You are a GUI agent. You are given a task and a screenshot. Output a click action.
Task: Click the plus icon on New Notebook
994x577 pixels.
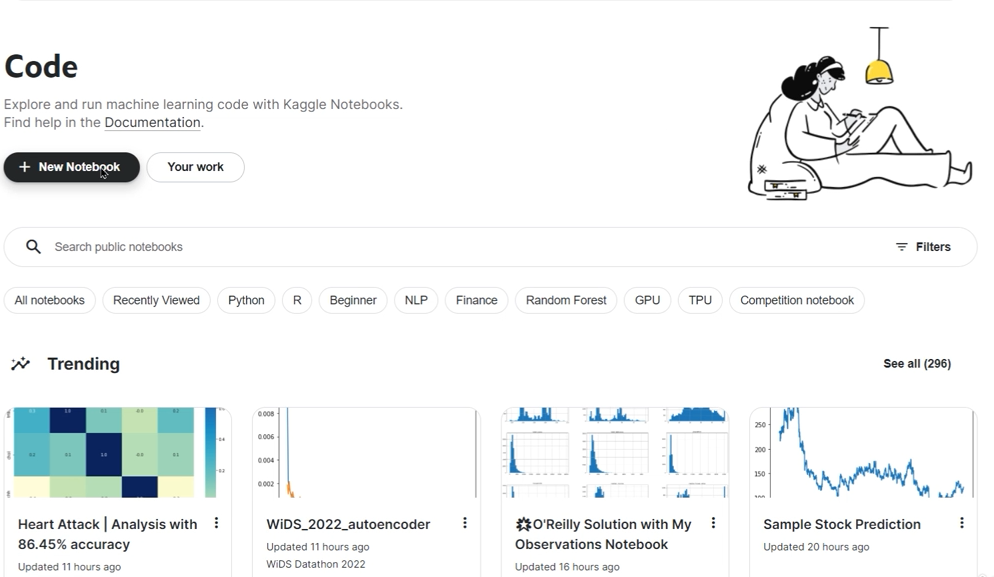(x=25, y=167)
